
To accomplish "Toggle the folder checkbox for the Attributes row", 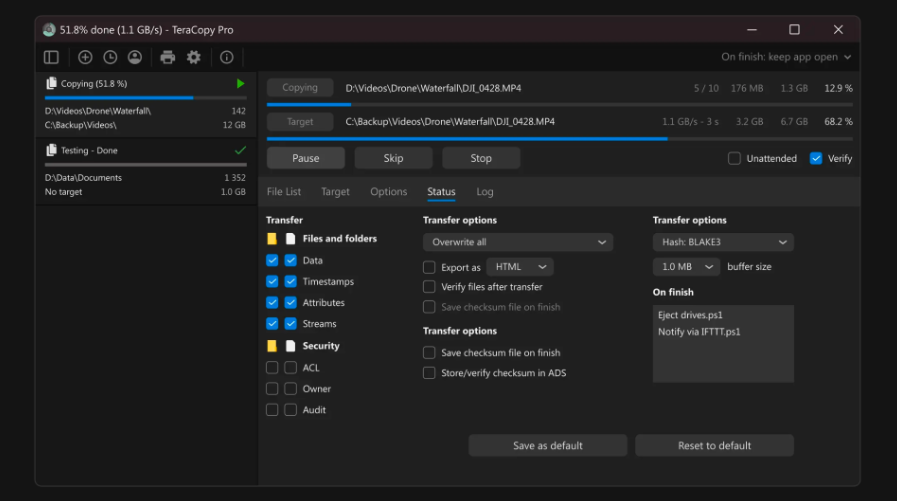I will coord(272,303).
